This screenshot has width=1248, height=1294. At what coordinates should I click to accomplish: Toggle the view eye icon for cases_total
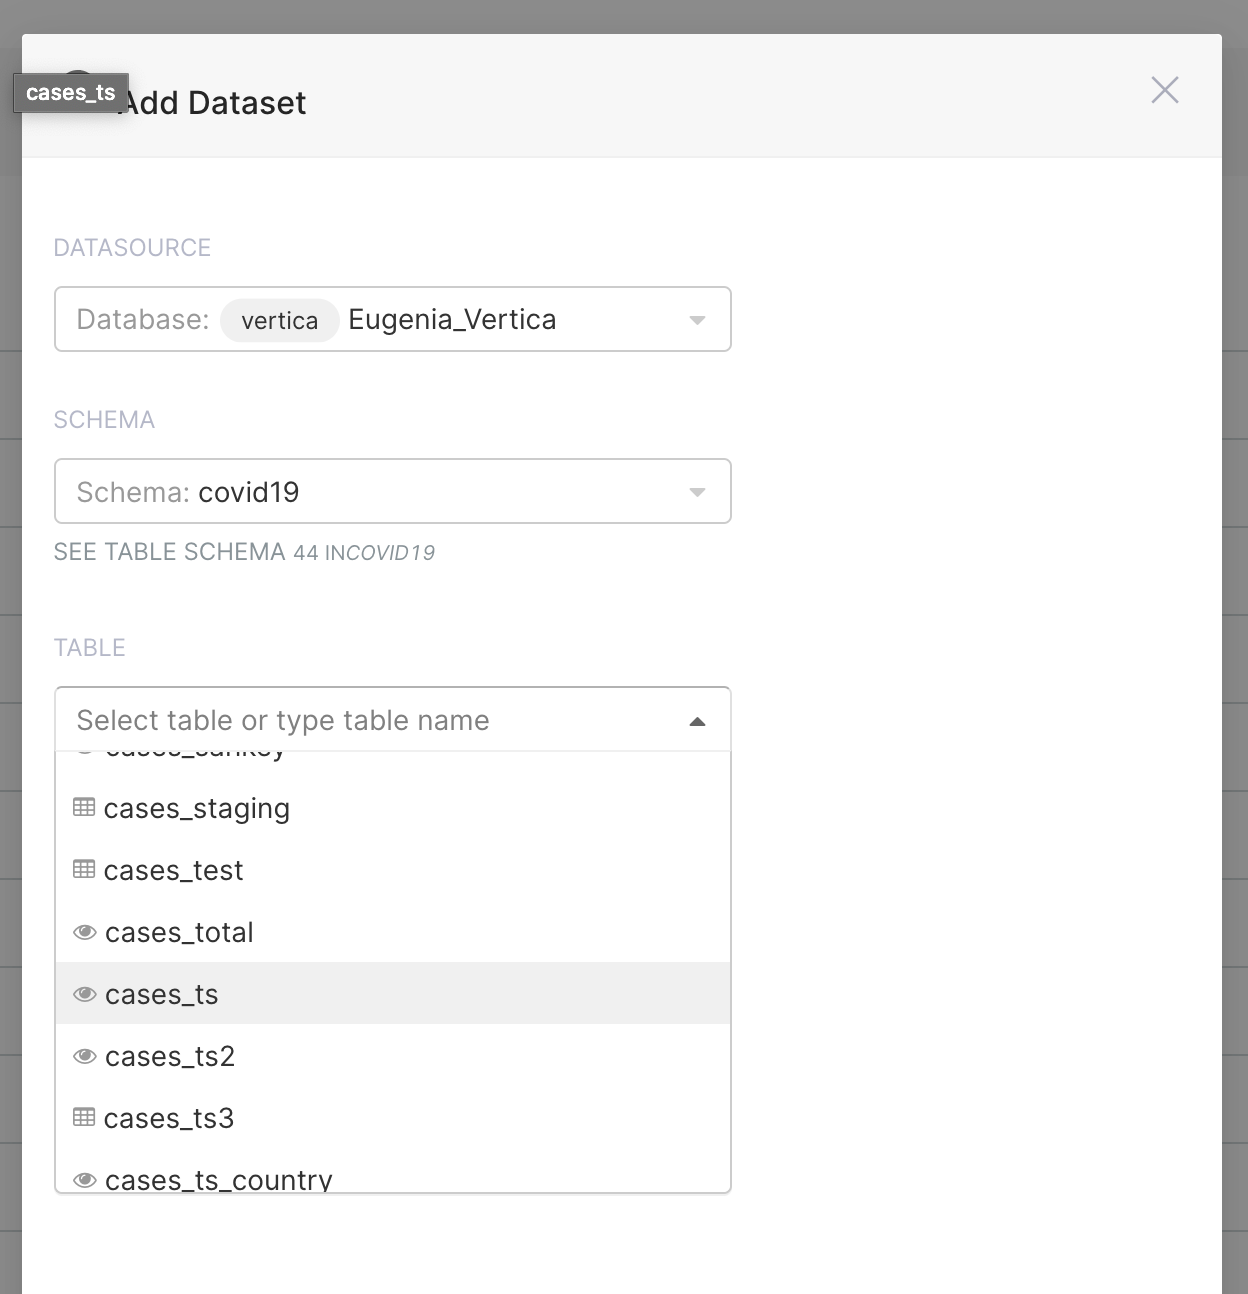coord(85,932)
